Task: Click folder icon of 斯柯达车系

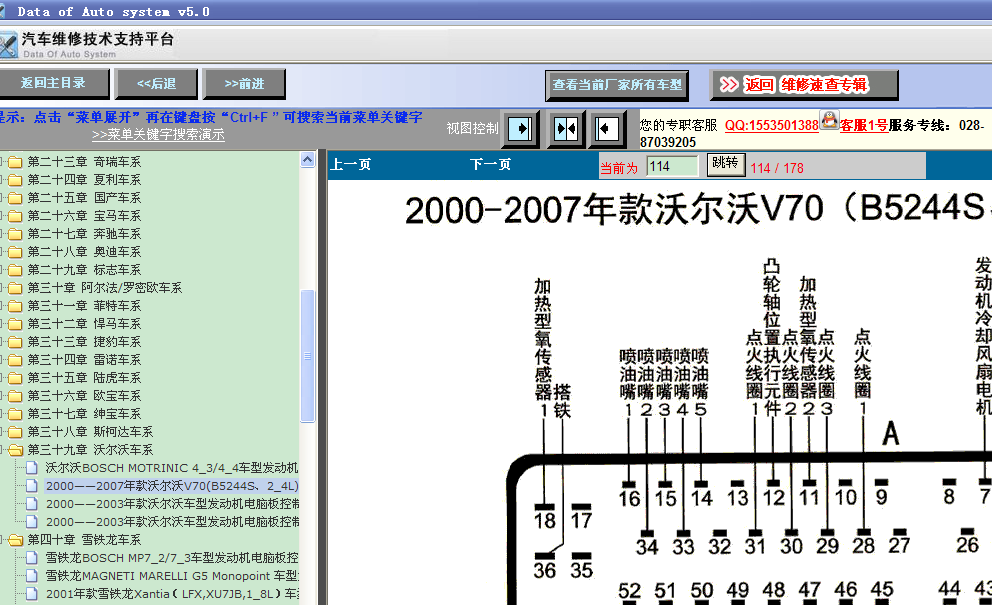Action: [x=15, y=432]
